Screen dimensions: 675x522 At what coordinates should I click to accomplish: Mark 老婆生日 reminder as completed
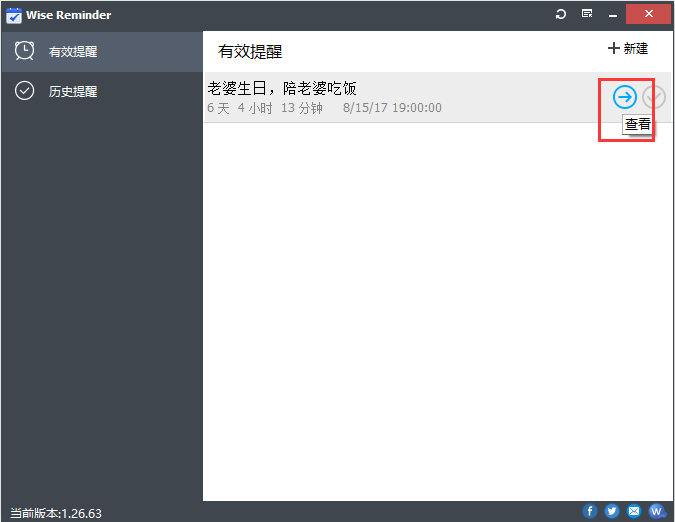(654, 97)
